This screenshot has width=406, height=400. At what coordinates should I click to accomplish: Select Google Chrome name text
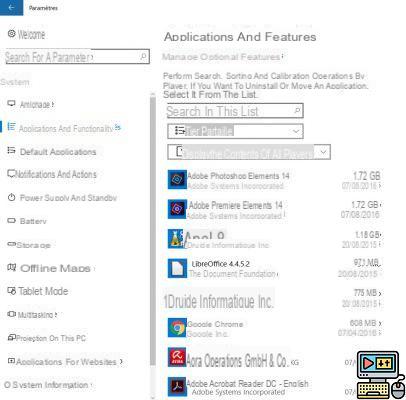[x=215, y=324]
